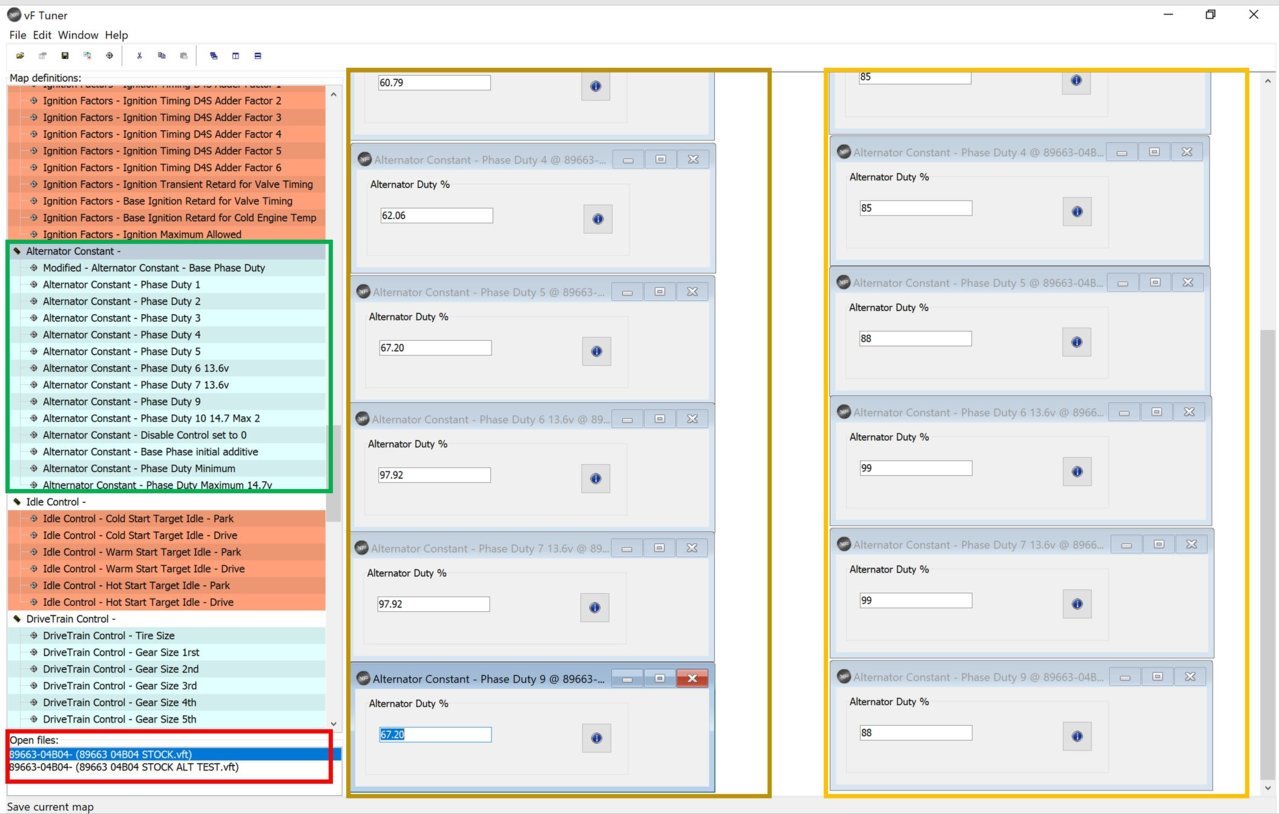Click the tile windows vertically icon

(x=235, y=56)
